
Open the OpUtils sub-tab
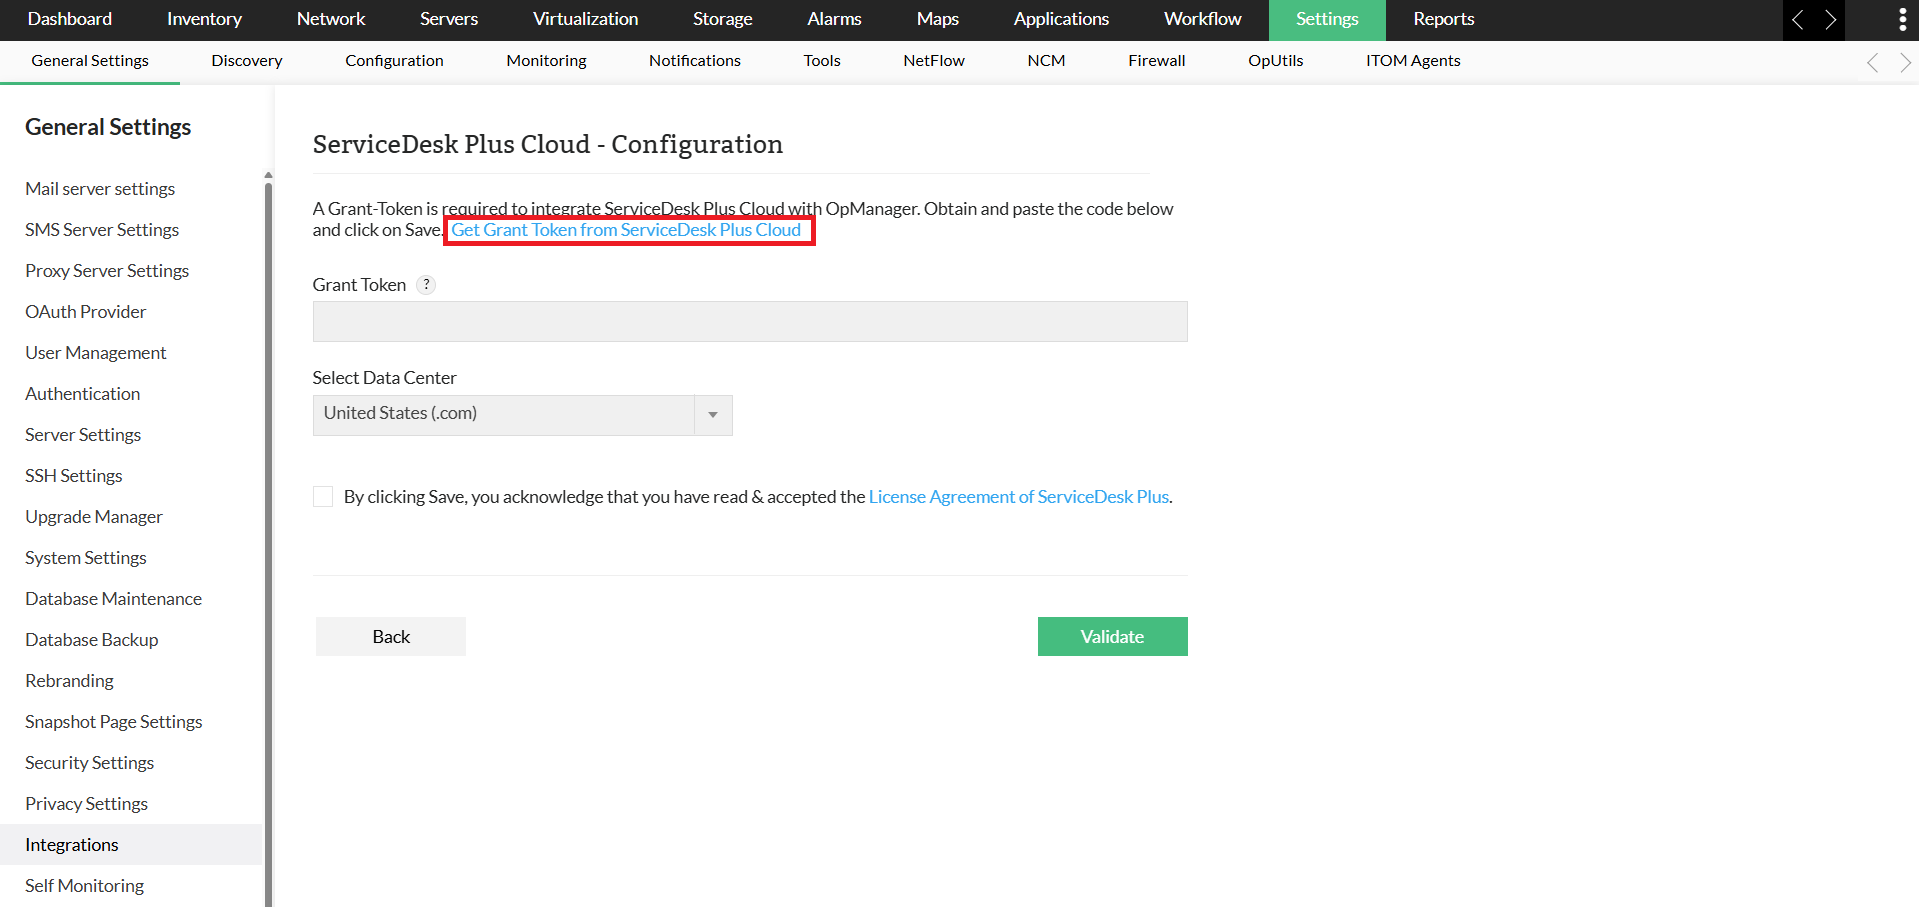point(1276,61)
